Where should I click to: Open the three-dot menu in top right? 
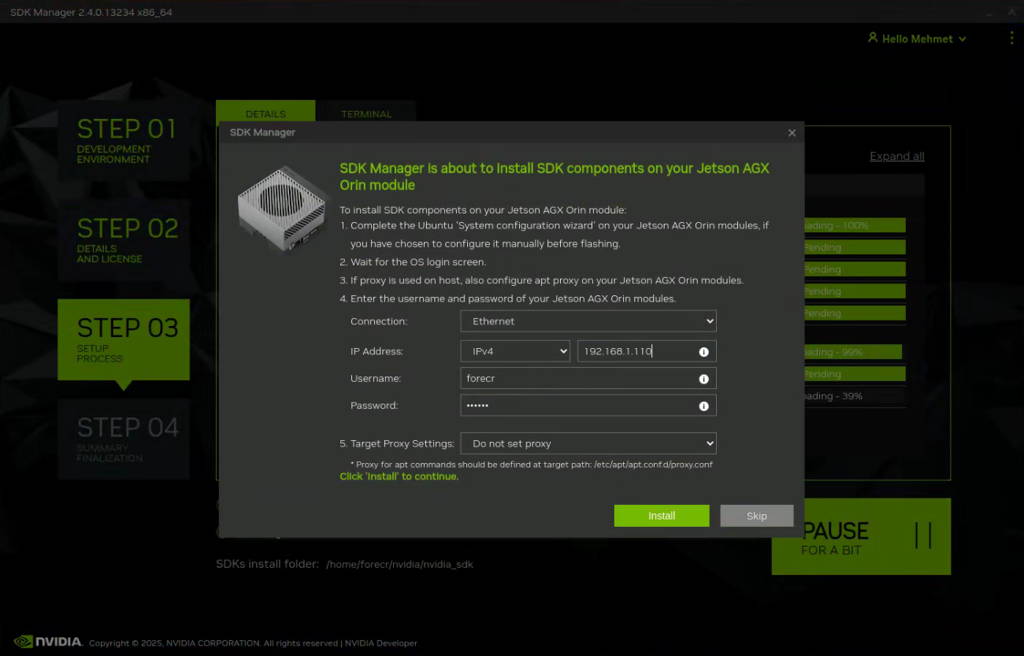point(1011,38)
